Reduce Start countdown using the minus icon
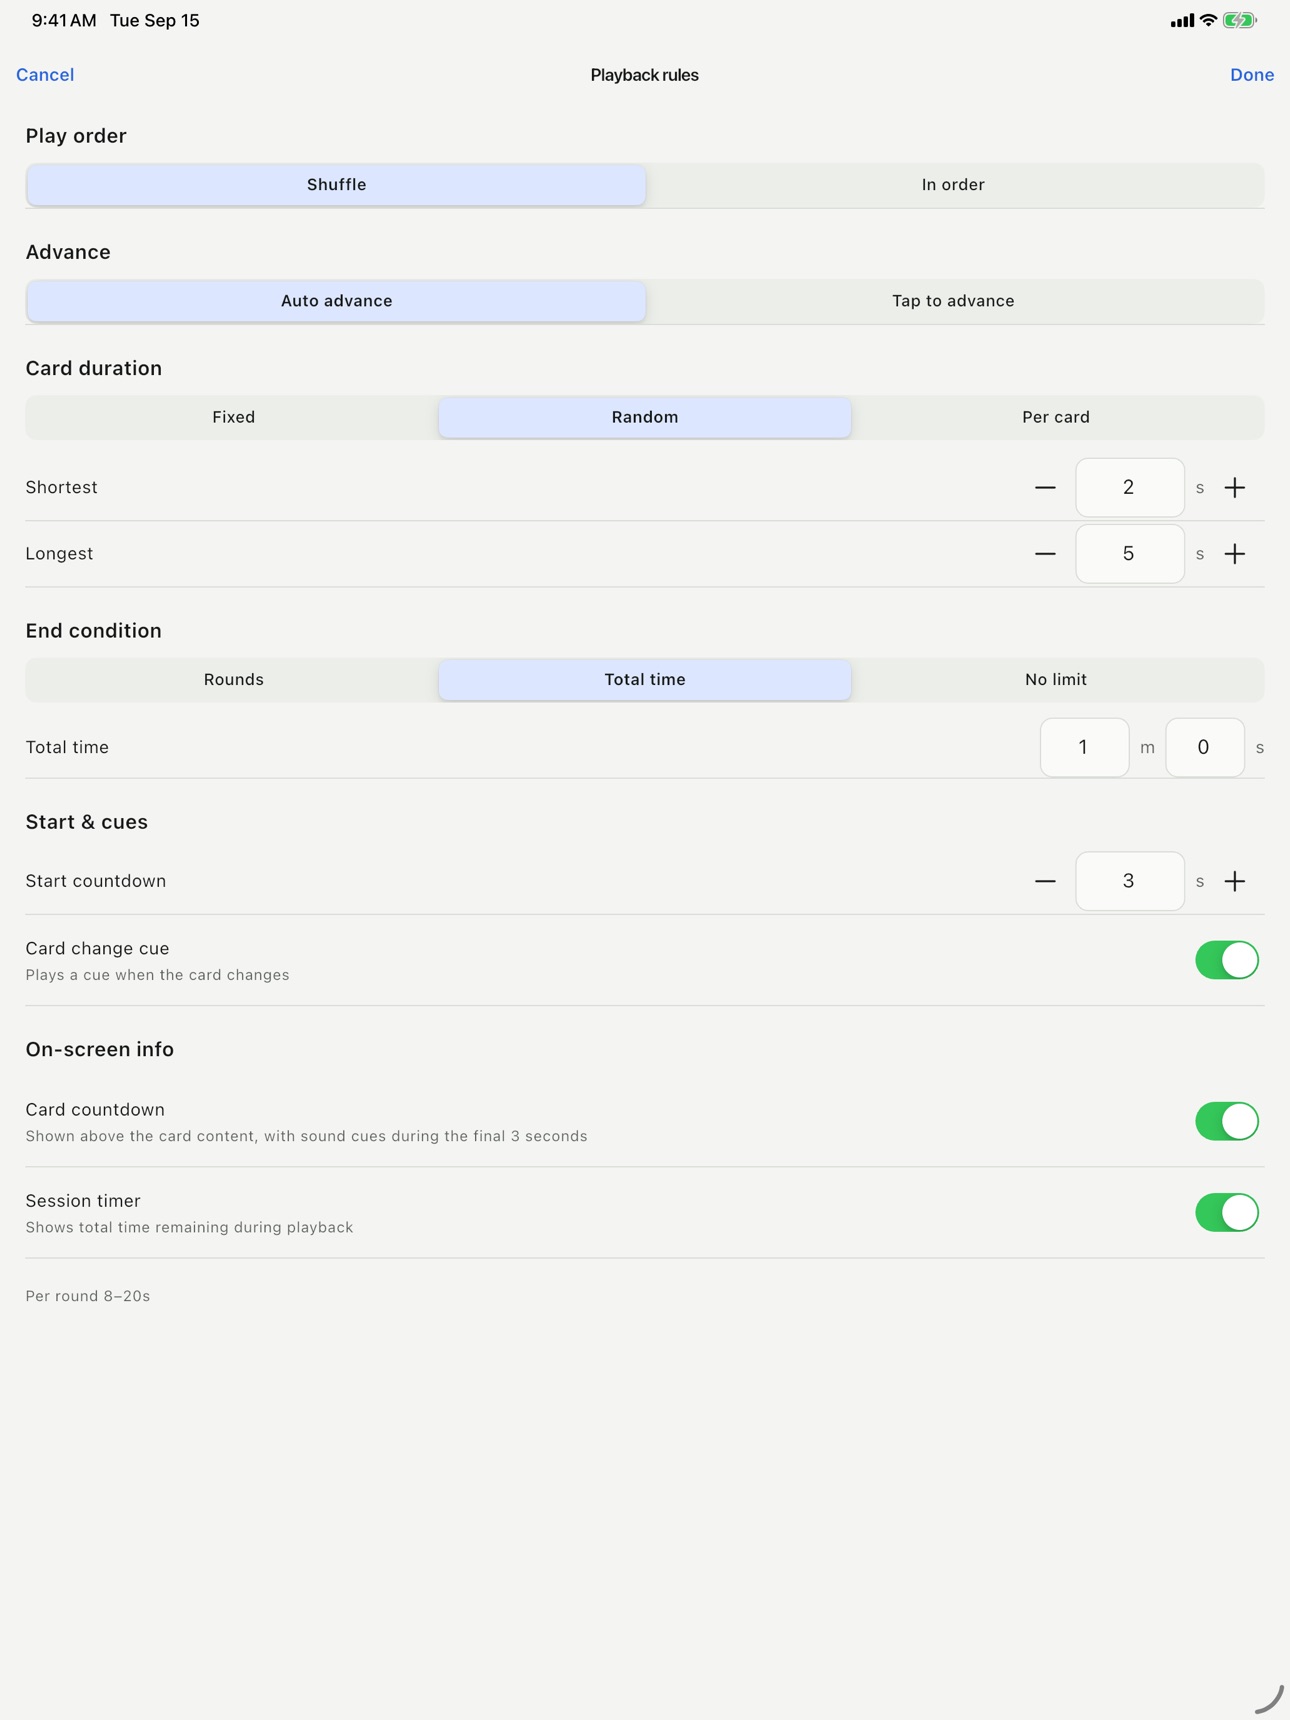This screenshot has height=1720, width=1290. coord(1045,881)
